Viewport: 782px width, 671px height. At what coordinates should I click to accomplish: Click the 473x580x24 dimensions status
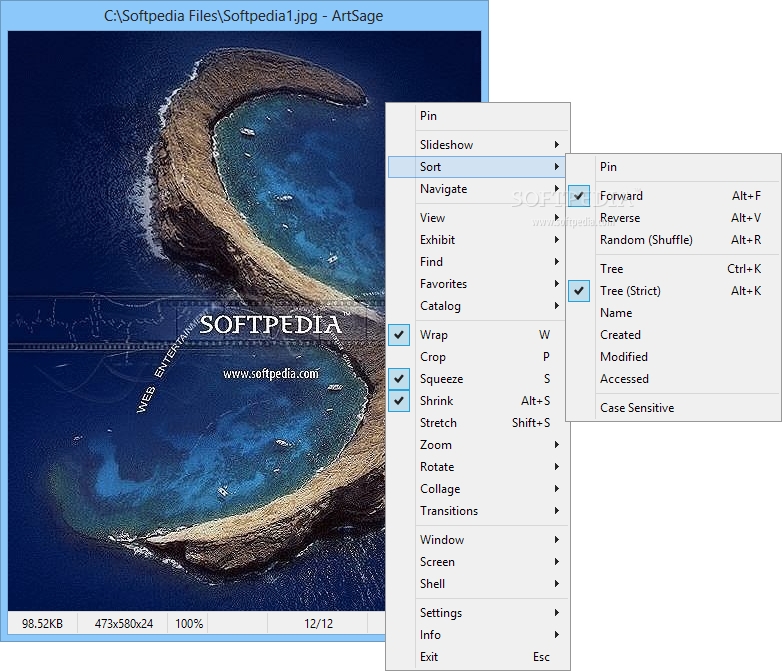(x=123, y=624)
